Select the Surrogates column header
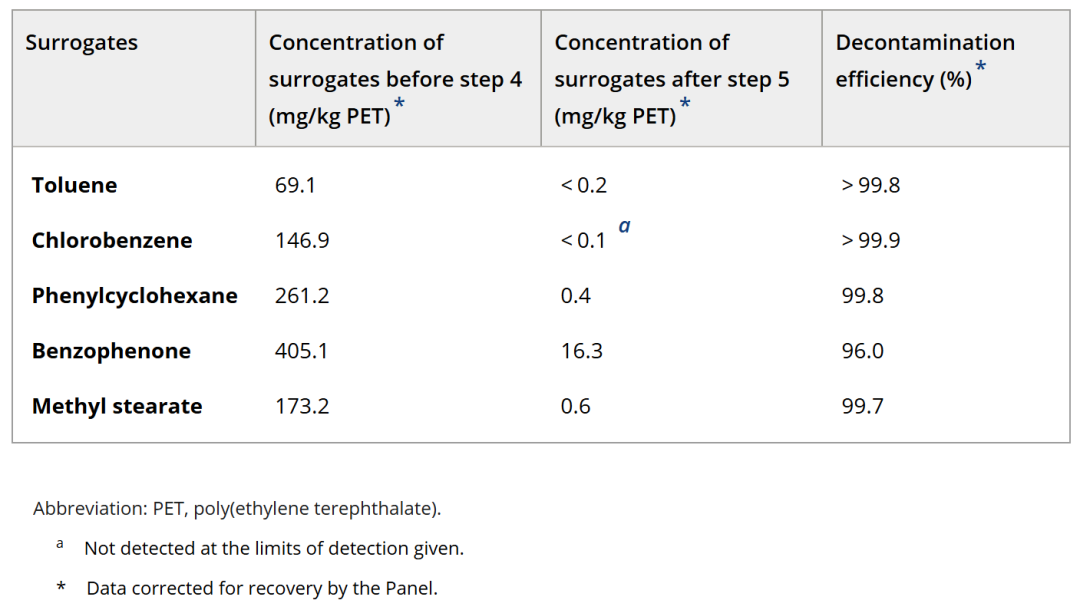 [x=82, y=43]
